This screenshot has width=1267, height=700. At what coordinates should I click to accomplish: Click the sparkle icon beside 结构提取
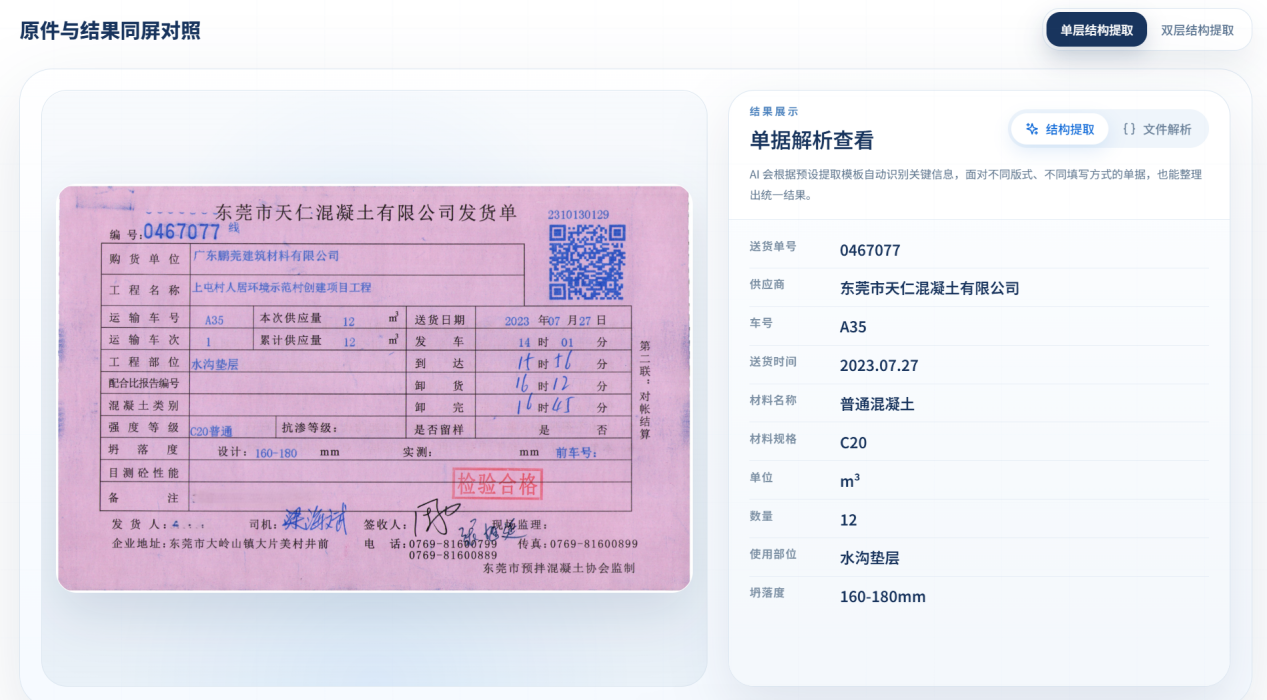tap(1032, 129)
